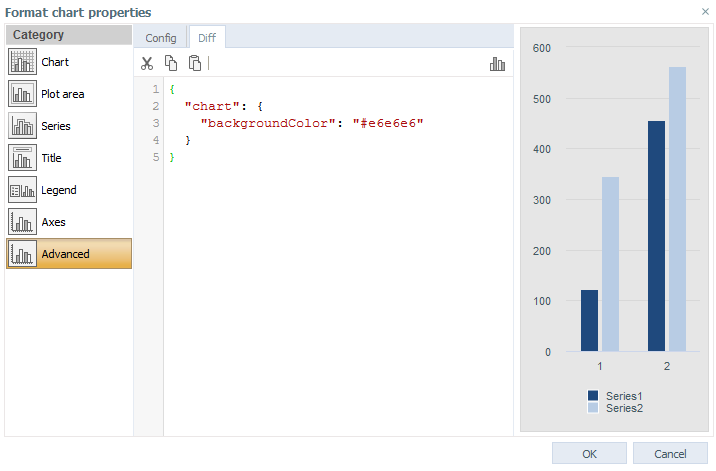Select the Advanced category

69,254
